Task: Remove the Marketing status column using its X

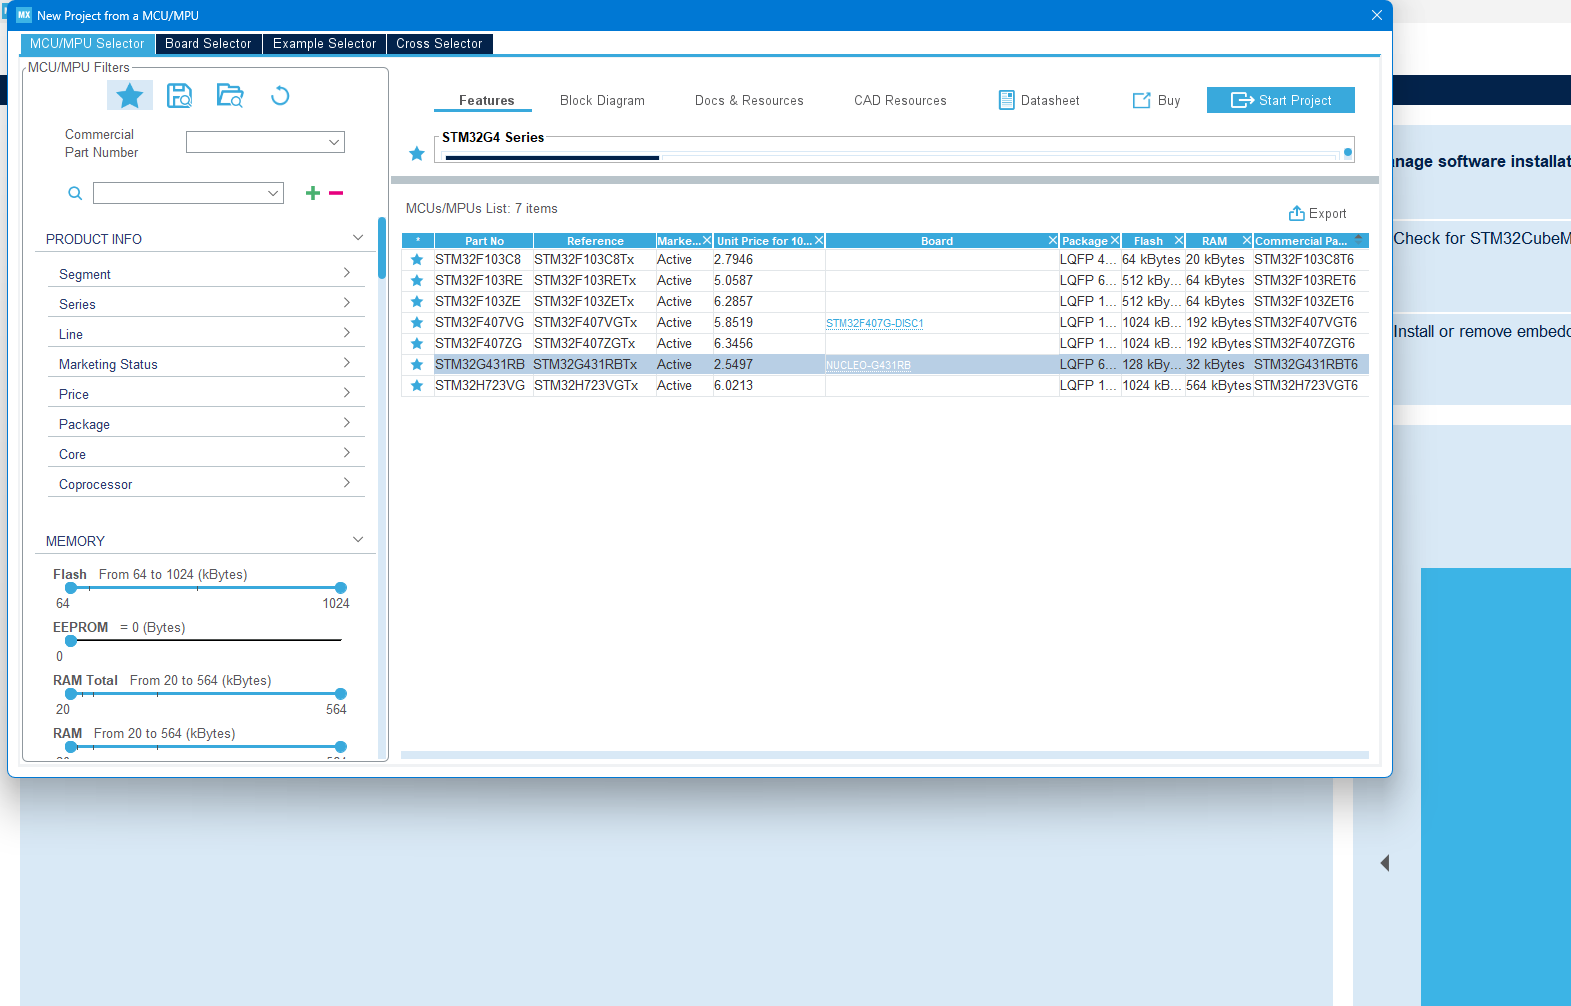Action: 706,241
